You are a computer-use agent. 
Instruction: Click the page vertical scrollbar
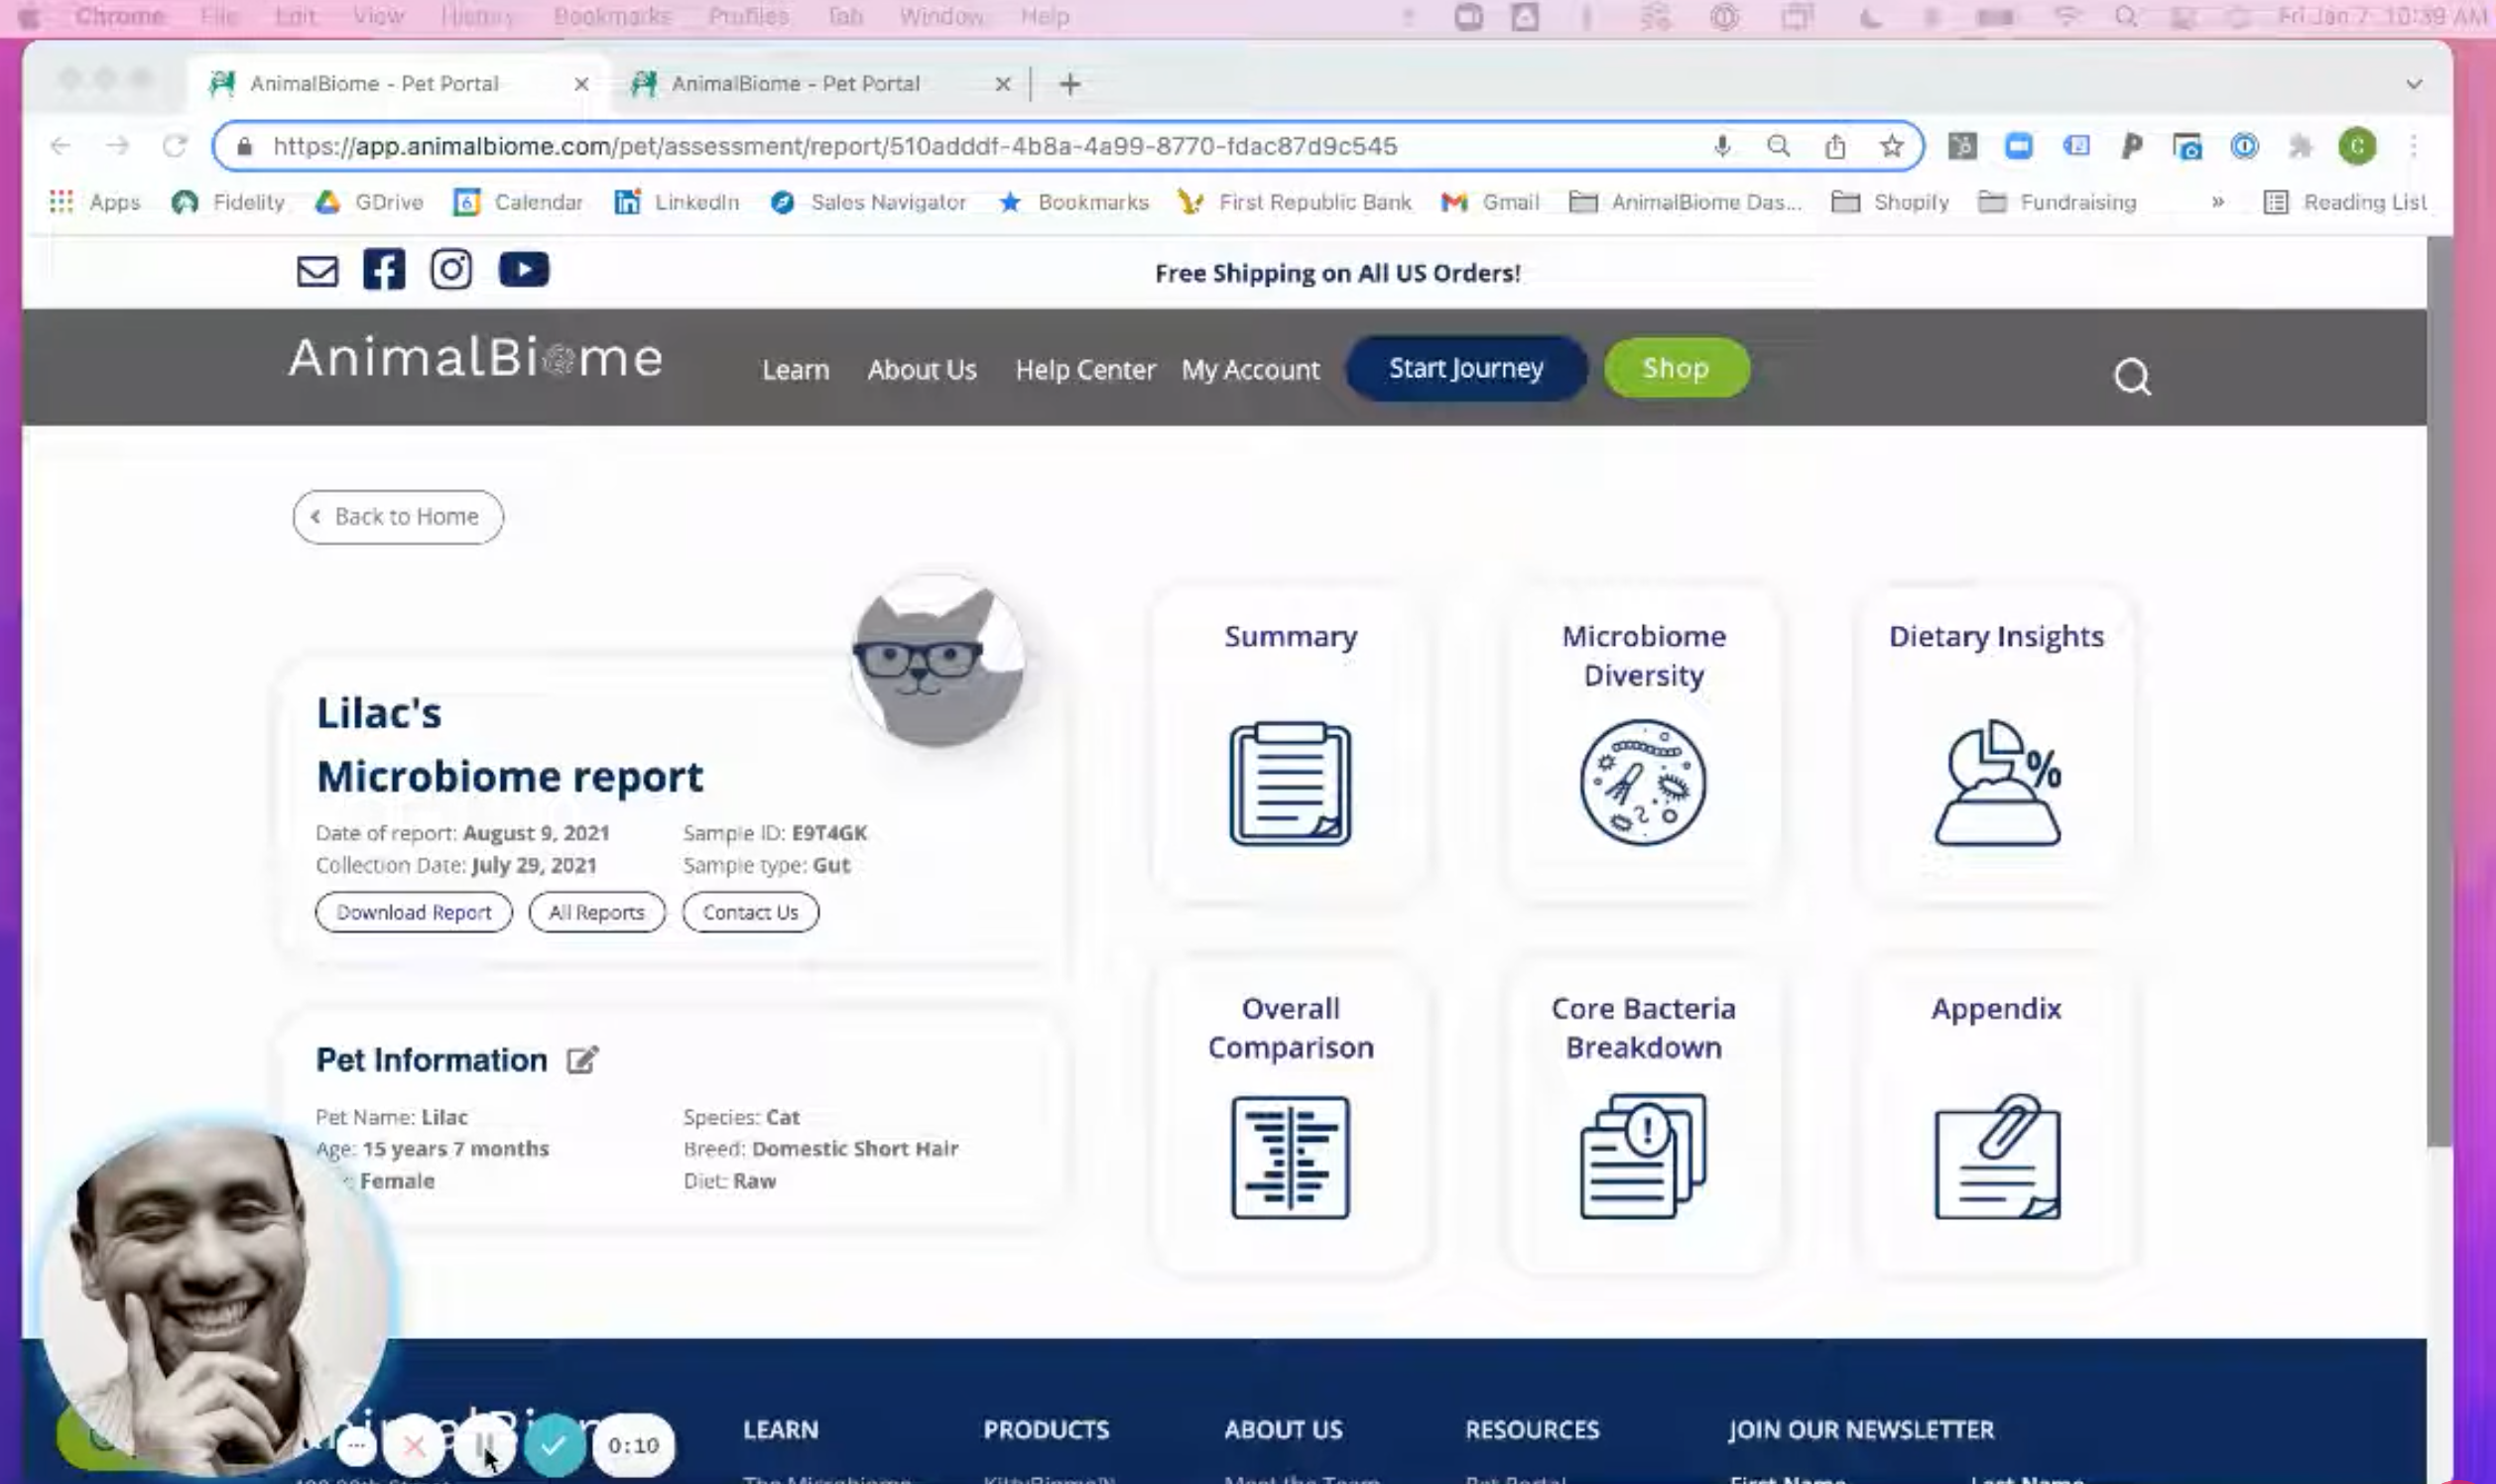(x=2439, y=690)
